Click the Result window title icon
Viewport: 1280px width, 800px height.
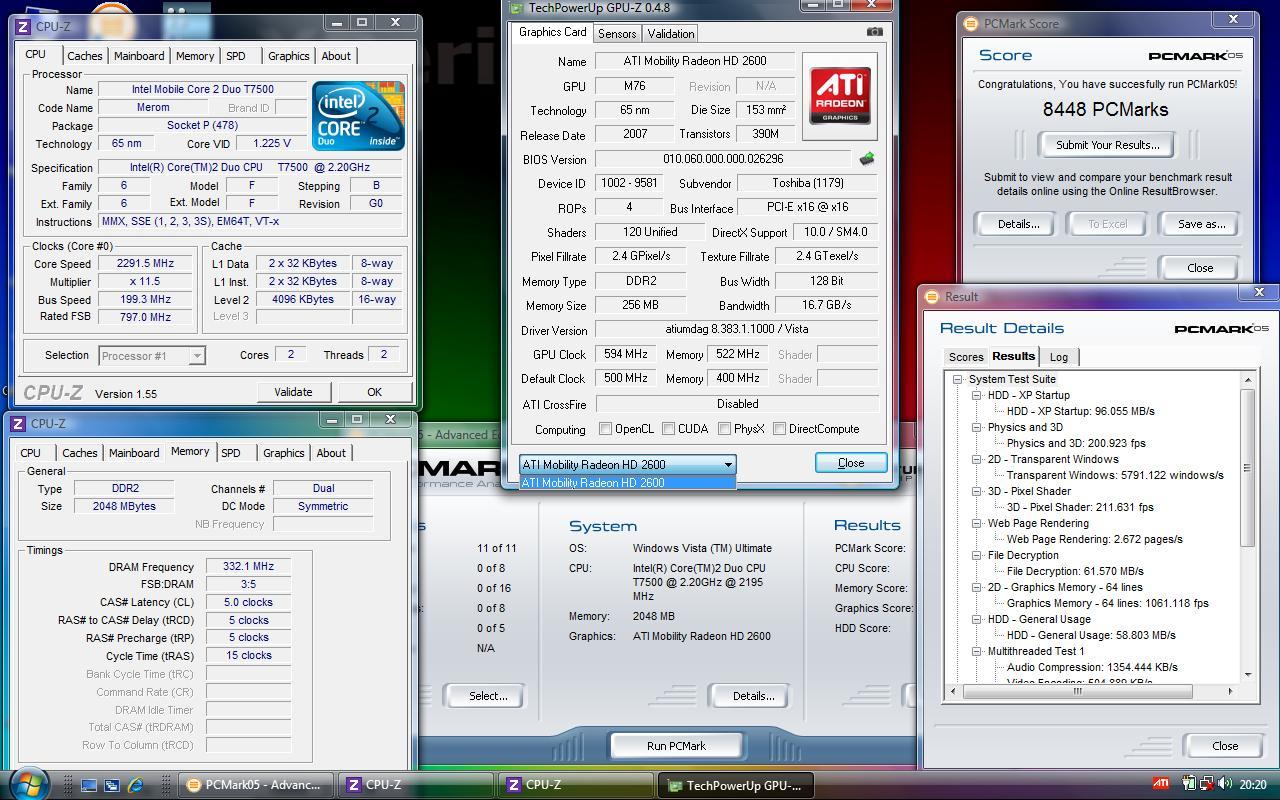click(932, 297)
